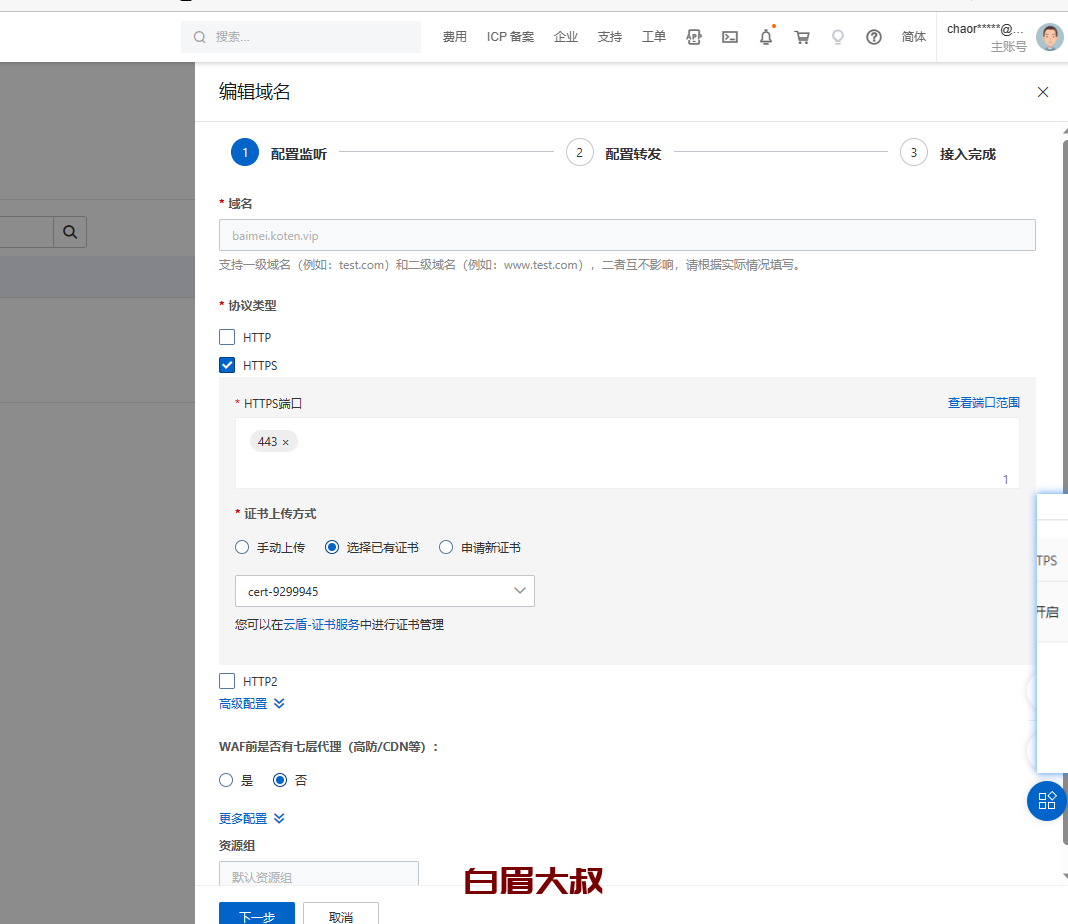1068x924 pixels.
Task: Click the lightbulb tips icon
Action: point(838,37)
